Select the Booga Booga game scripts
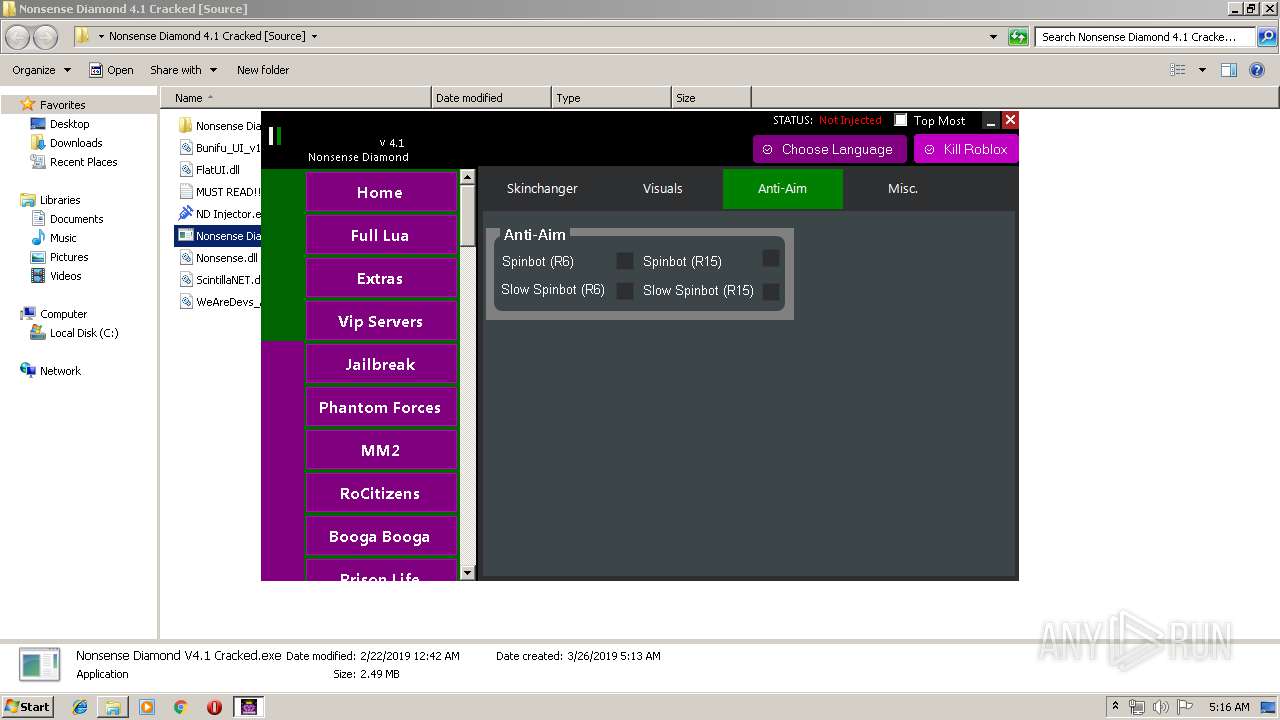1280x720 pixels. point(381,536)
